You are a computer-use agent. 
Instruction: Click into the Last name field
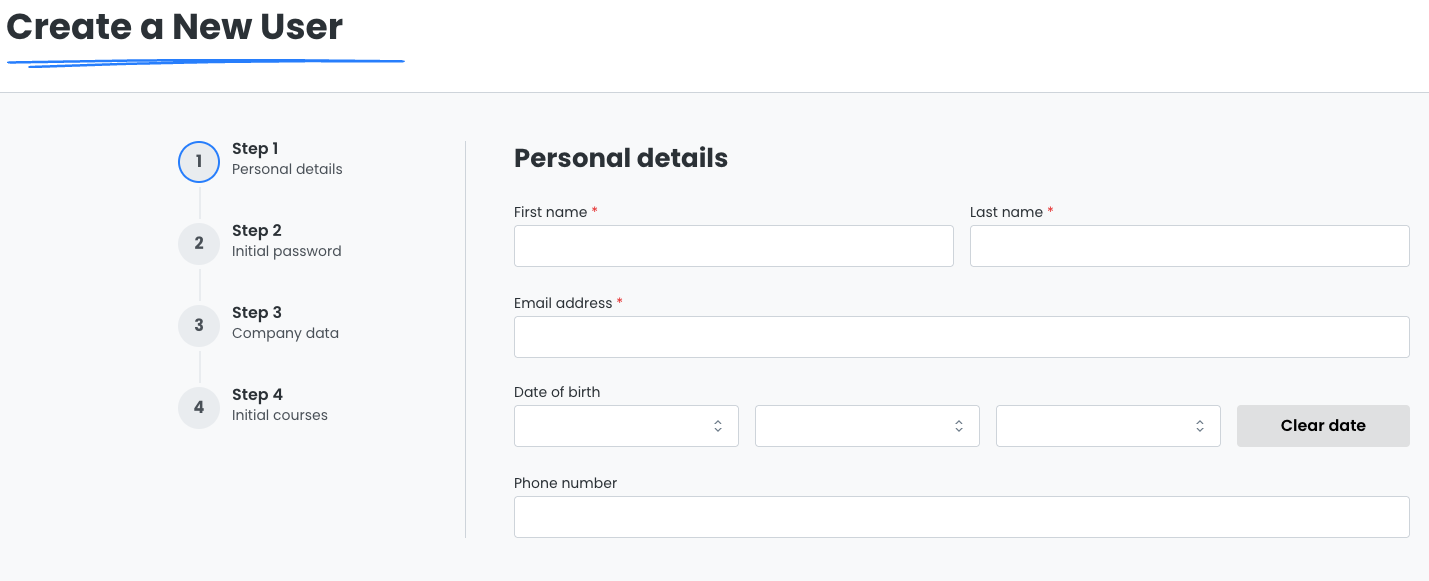tap(1189, 246)
